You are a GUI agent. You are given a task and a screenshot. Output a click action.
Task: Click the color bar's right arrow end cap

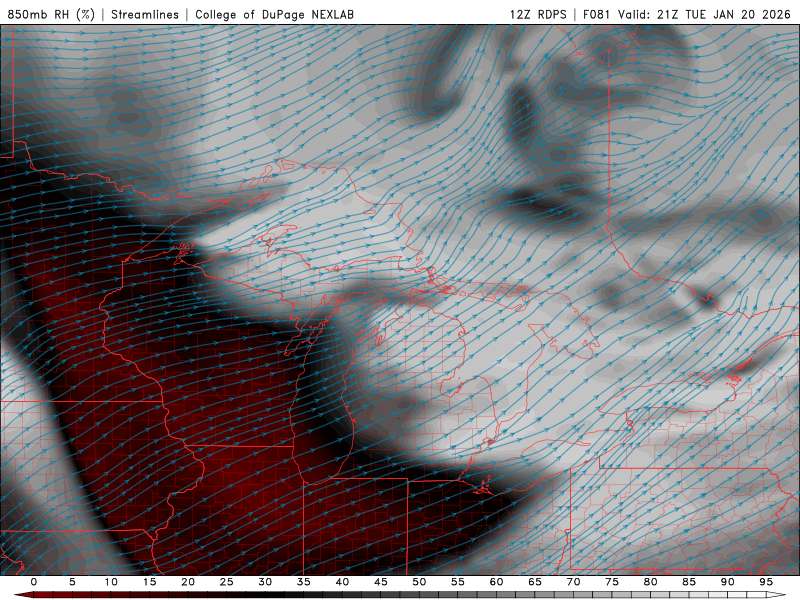point(776,595)
